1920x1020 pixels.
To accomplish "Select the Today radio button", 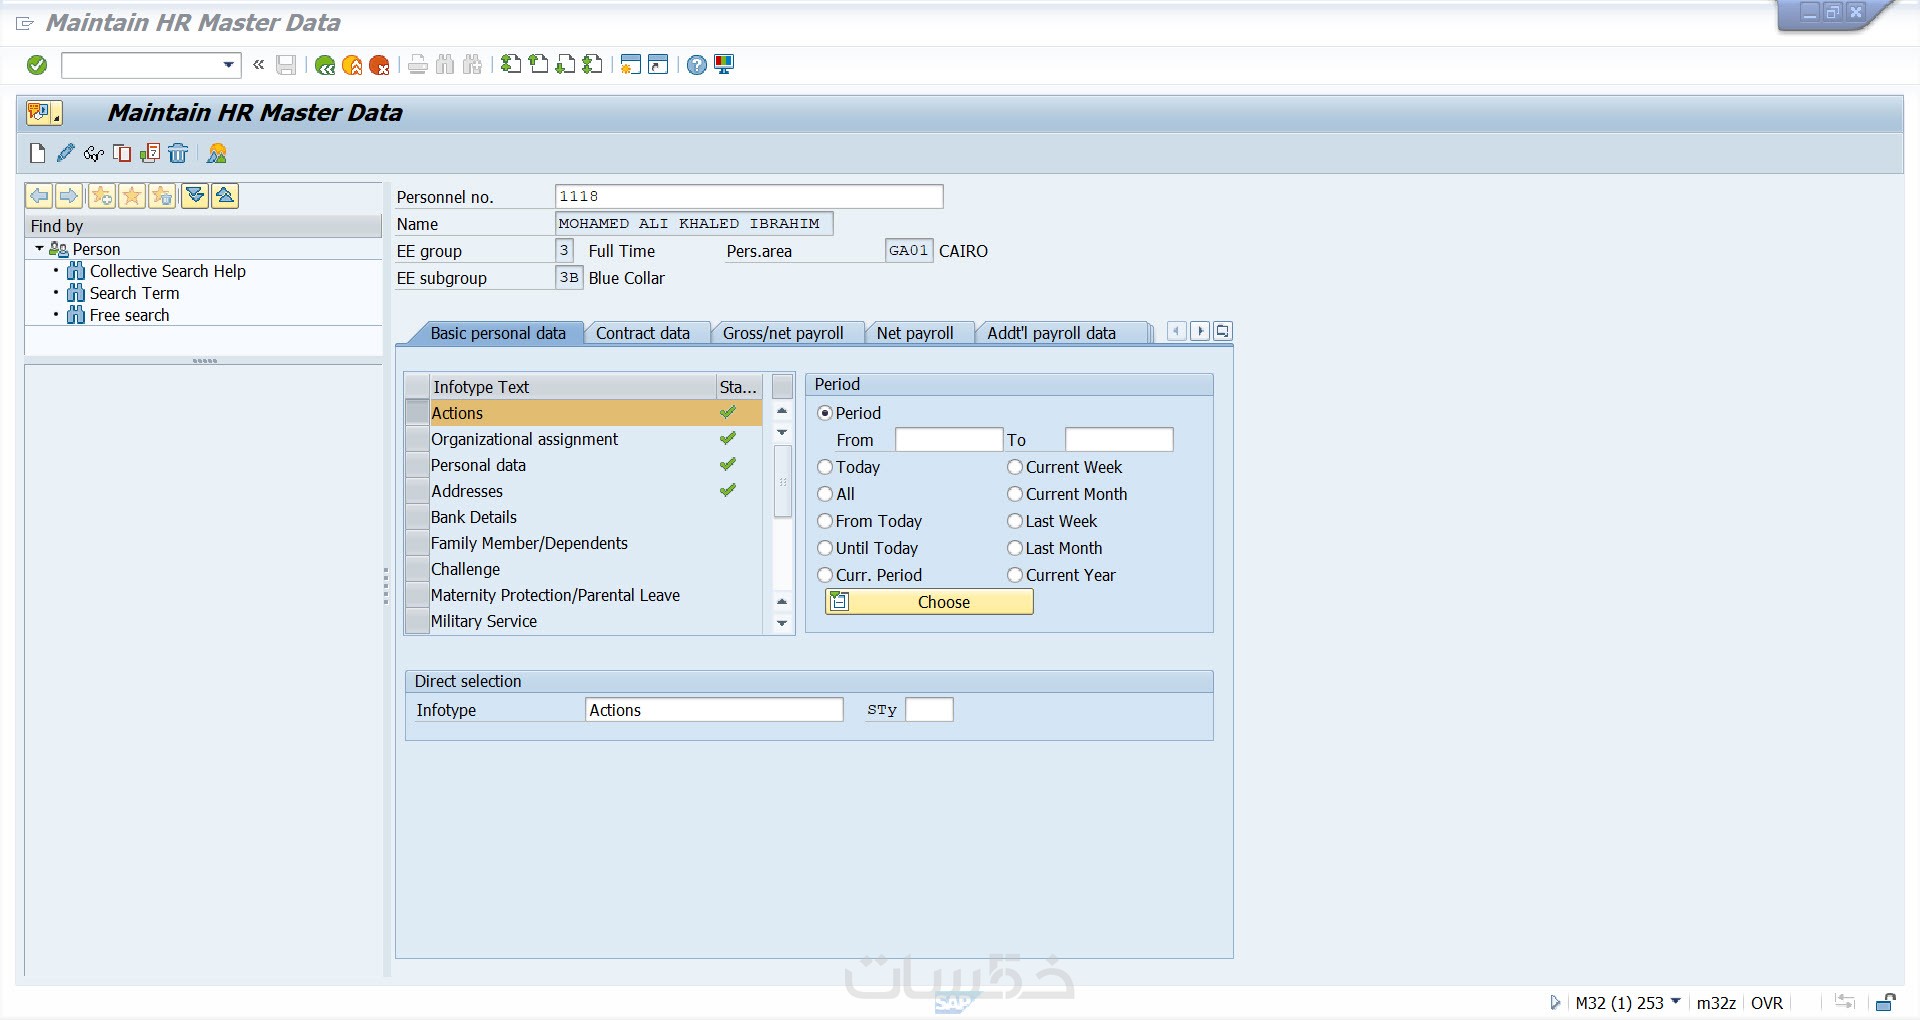I will (x=825, y=467).
